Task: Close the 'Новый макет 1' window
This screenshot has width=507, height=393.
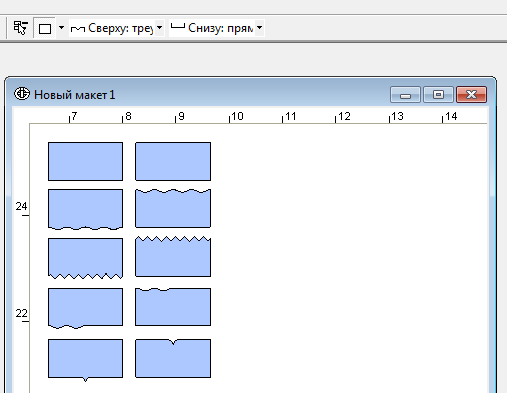Action: pos(471,95)
